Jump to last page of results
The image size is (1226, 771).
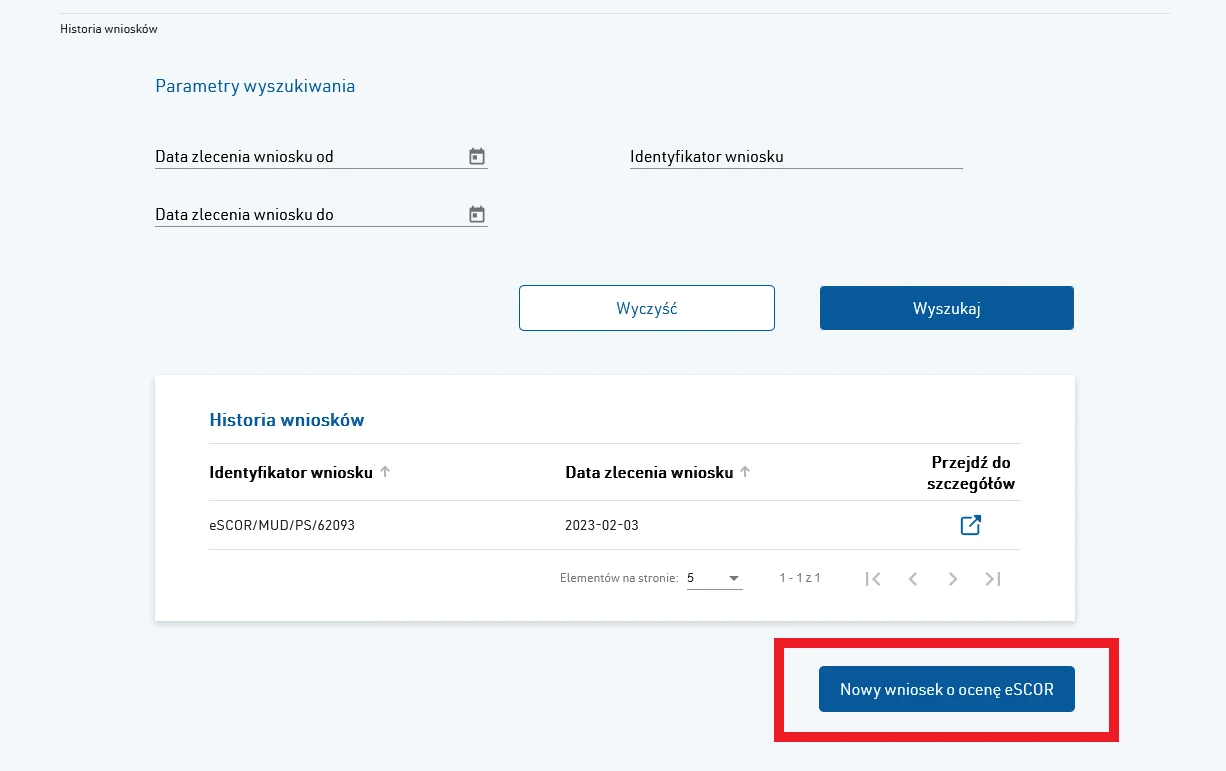point(993,578)
